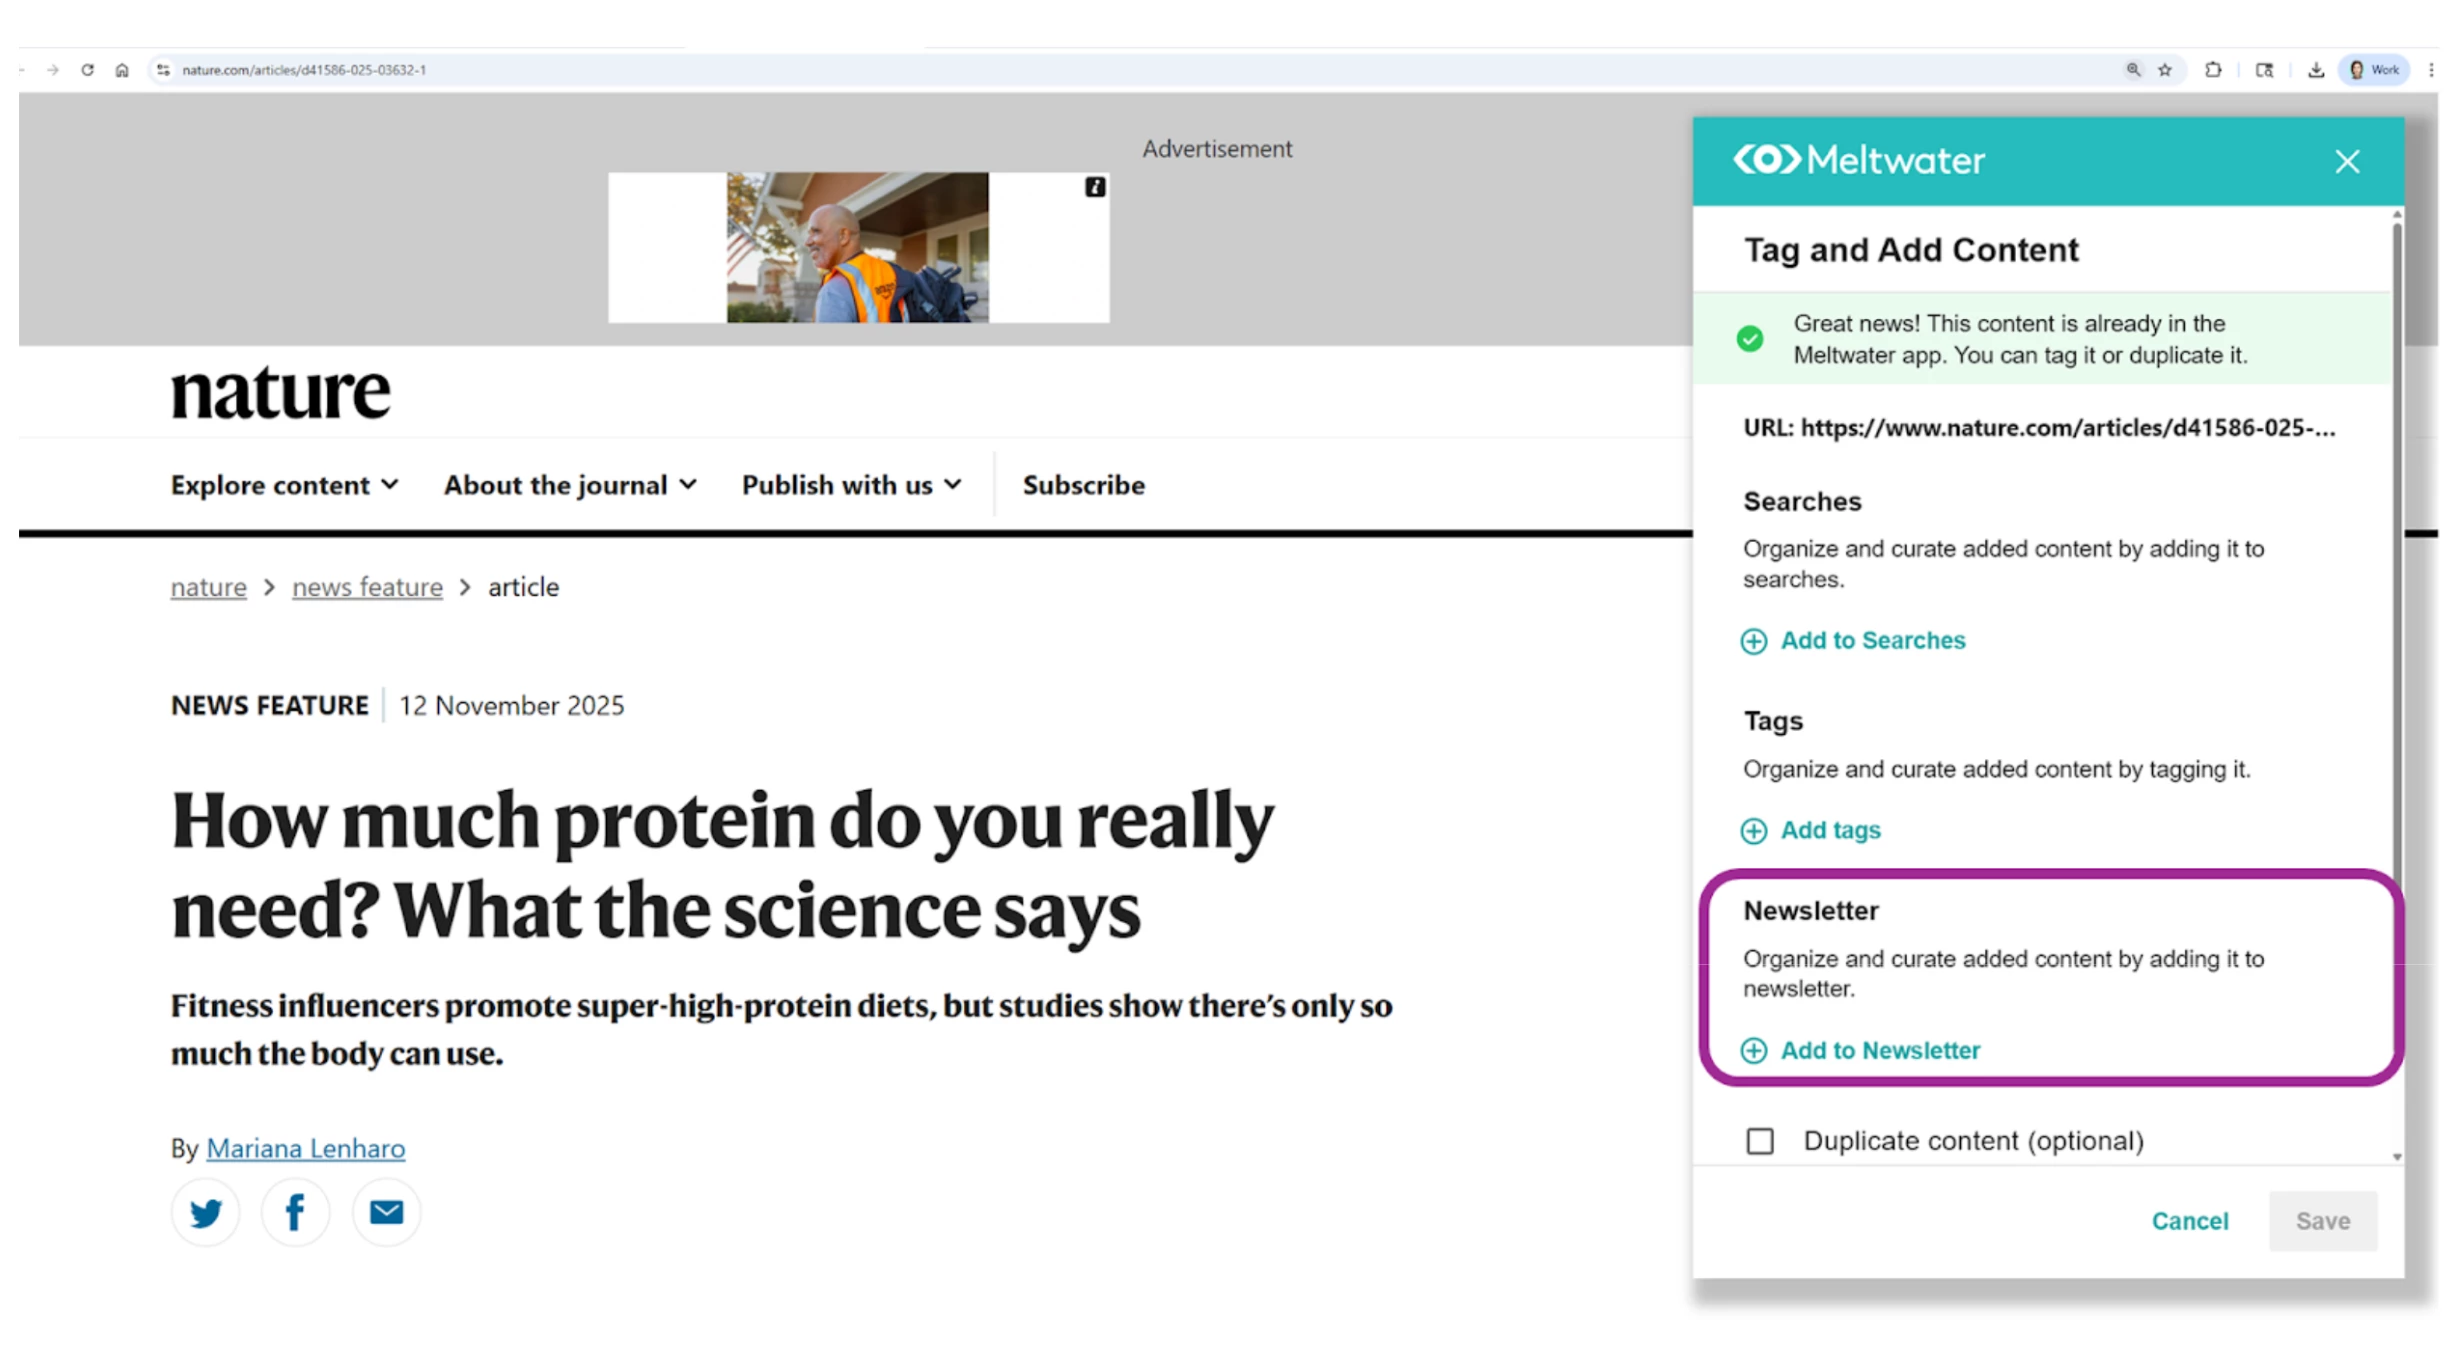Share article via Facebook icon
The width and height of the screenshot is (2462, 1346).
click(x=295, y=1213)
